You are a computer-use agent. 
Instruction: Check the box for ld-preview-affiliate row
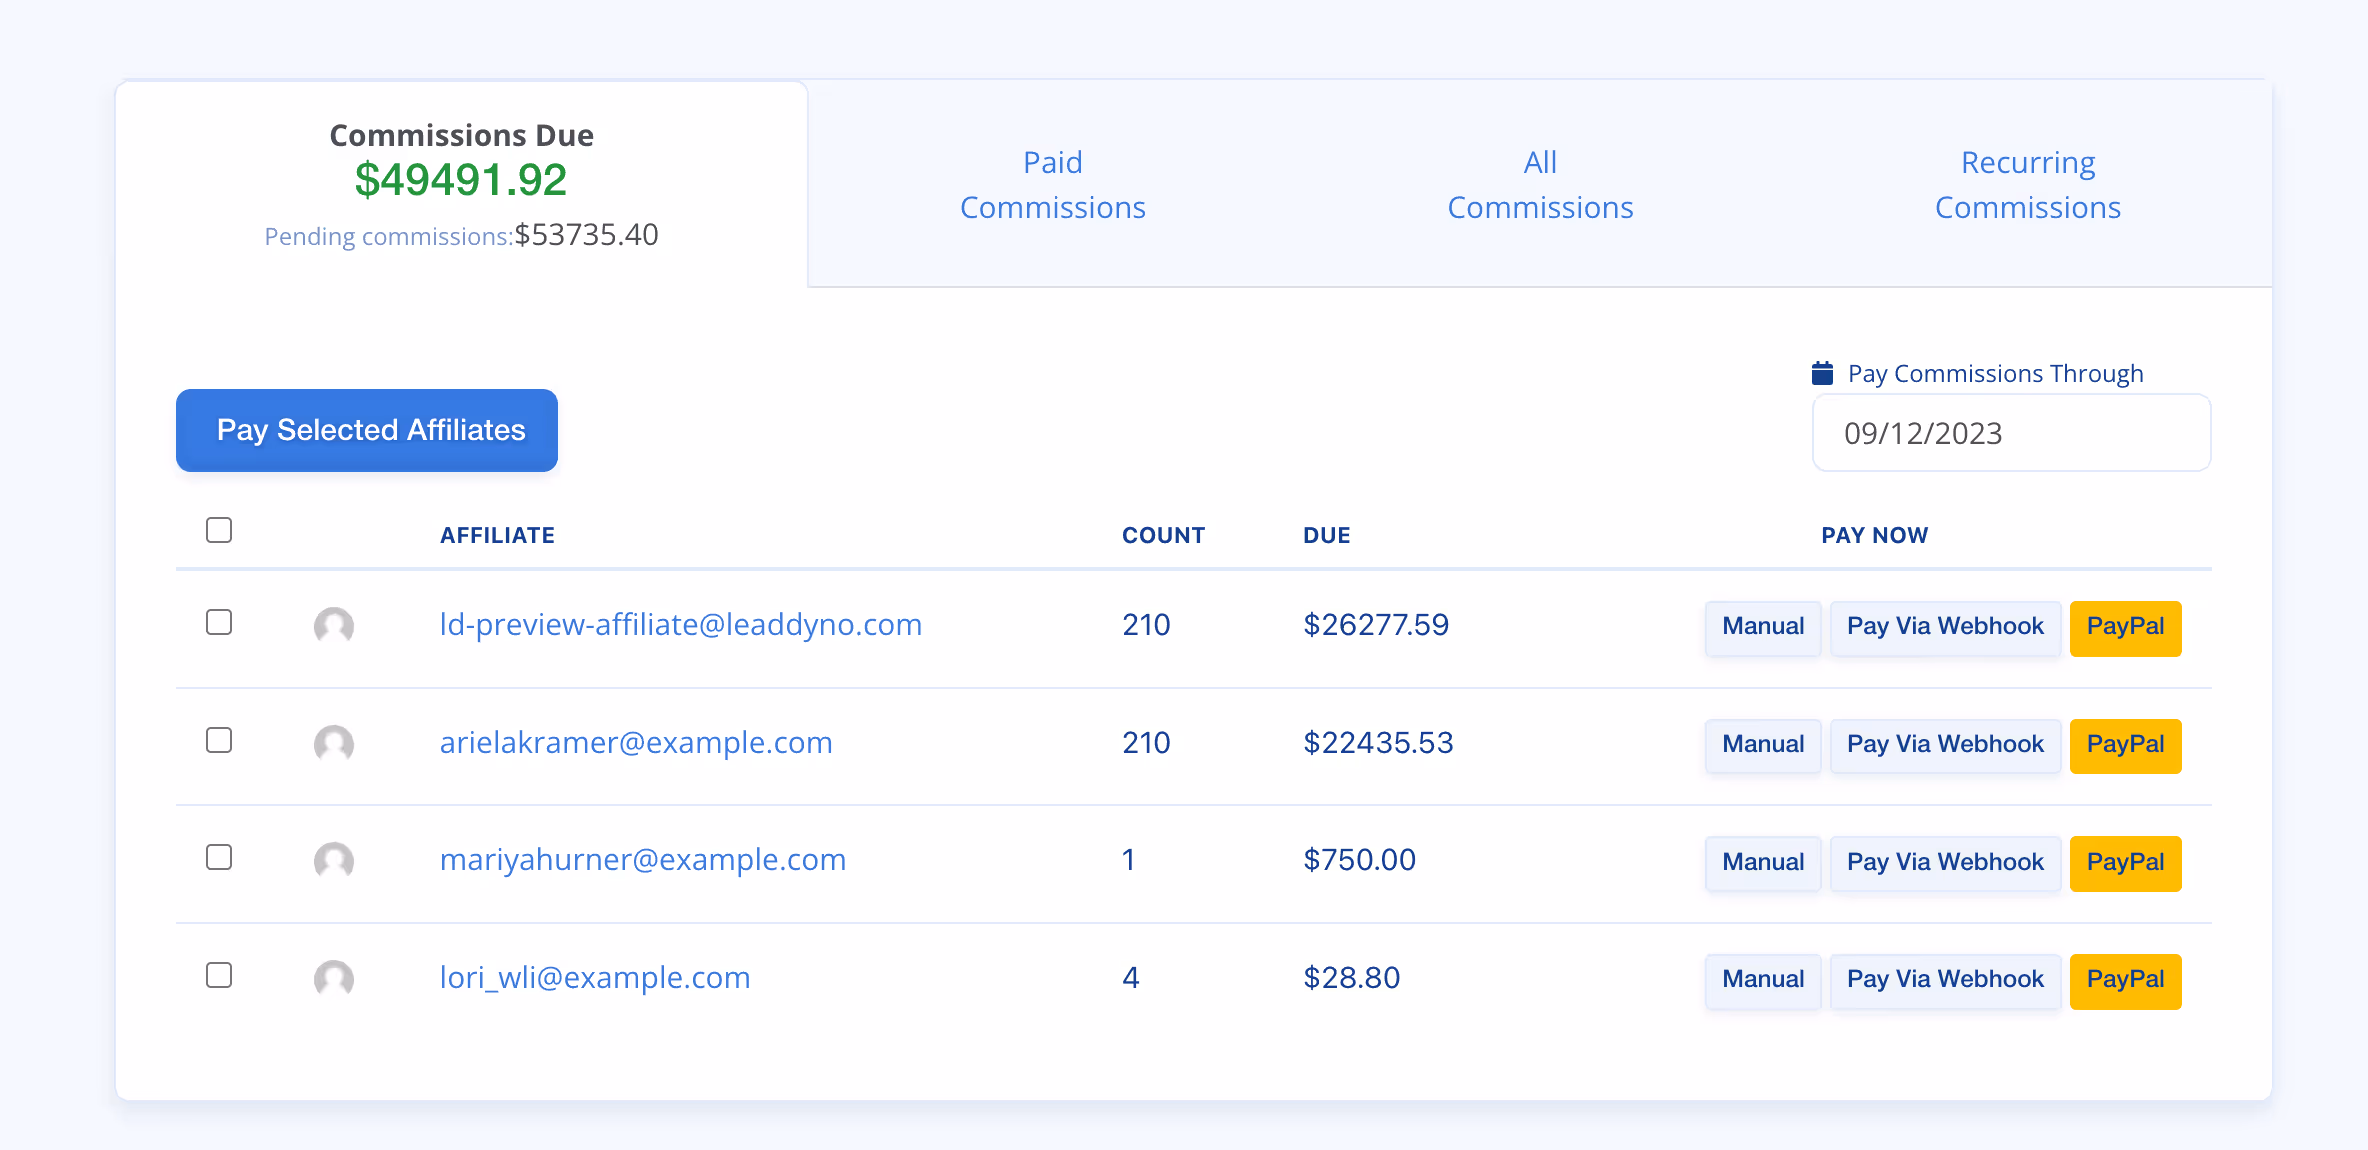[219, 622]
